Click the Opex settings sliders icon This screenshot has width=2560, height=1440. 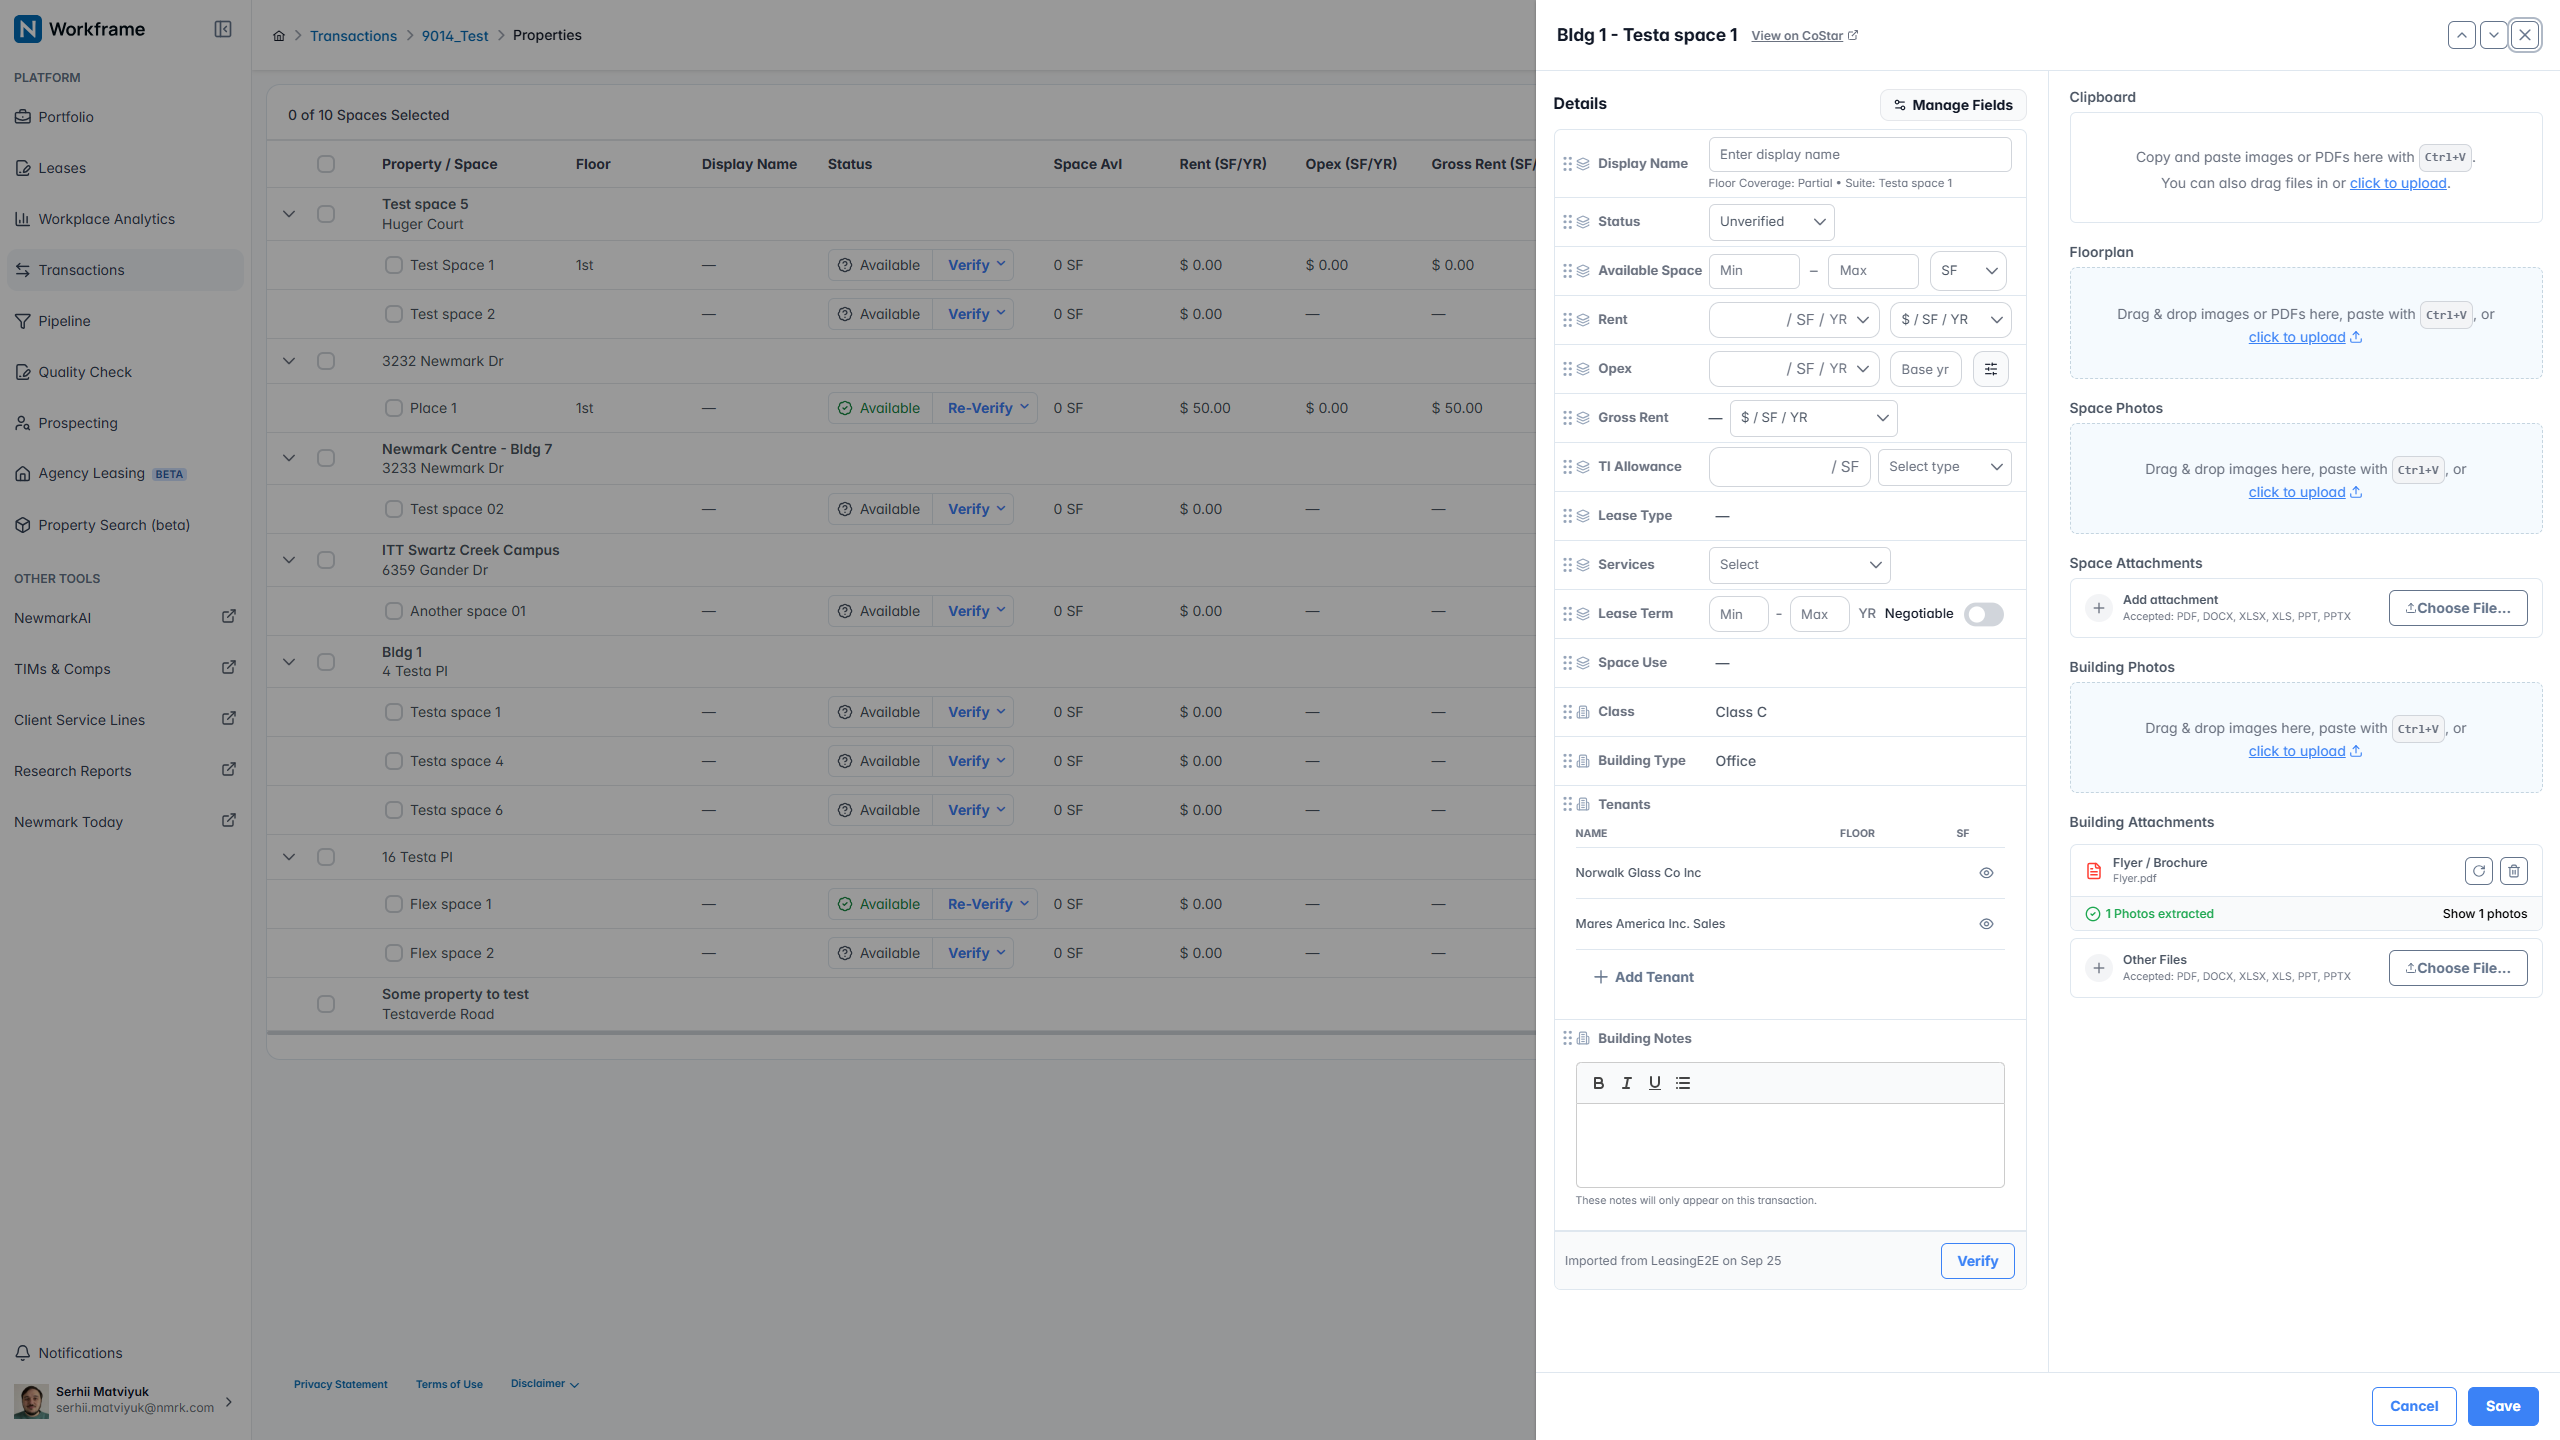(x=1991, y=369)
